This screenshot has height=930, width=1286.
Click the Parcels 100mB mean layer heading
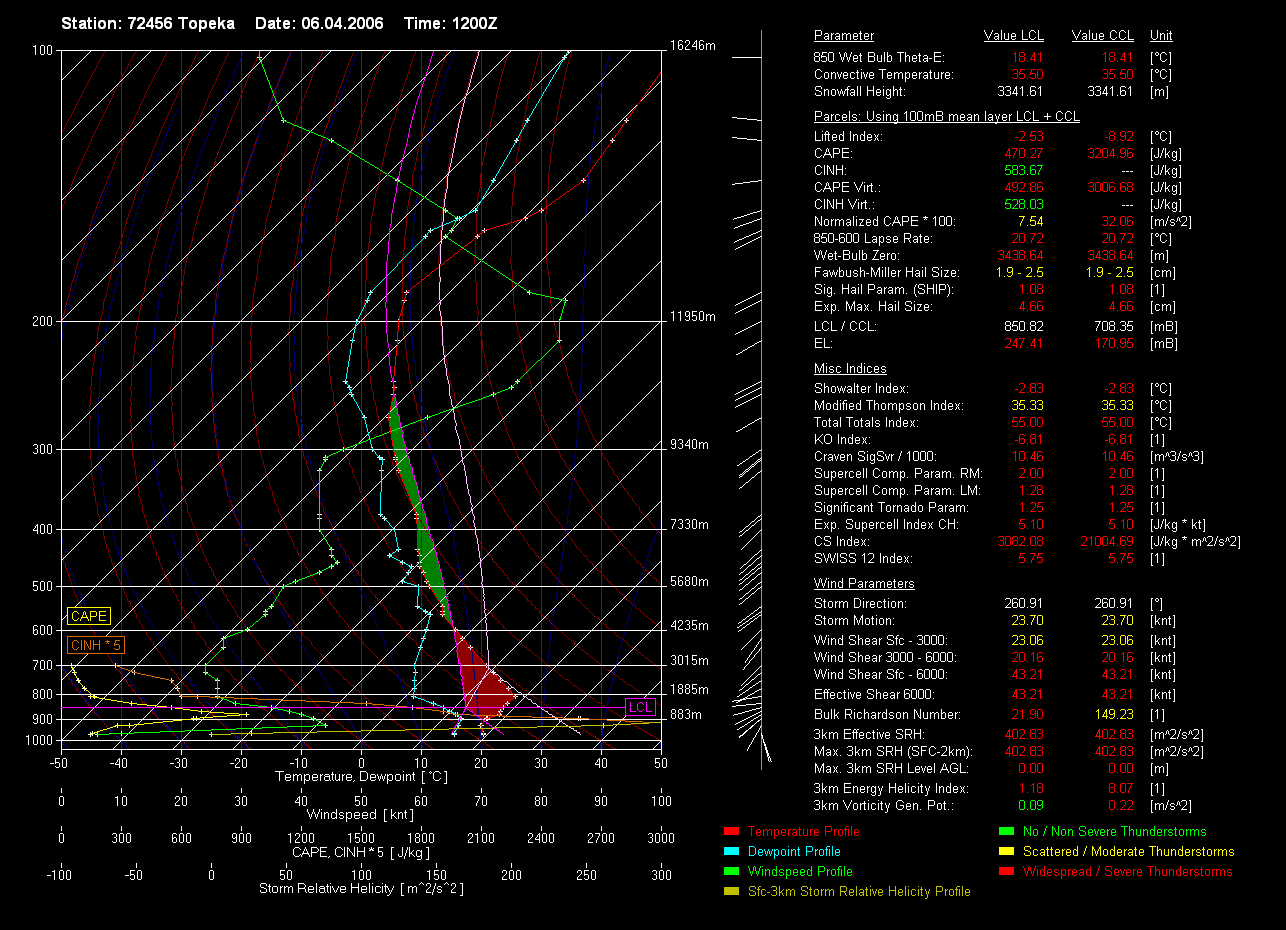pos(946,117)
